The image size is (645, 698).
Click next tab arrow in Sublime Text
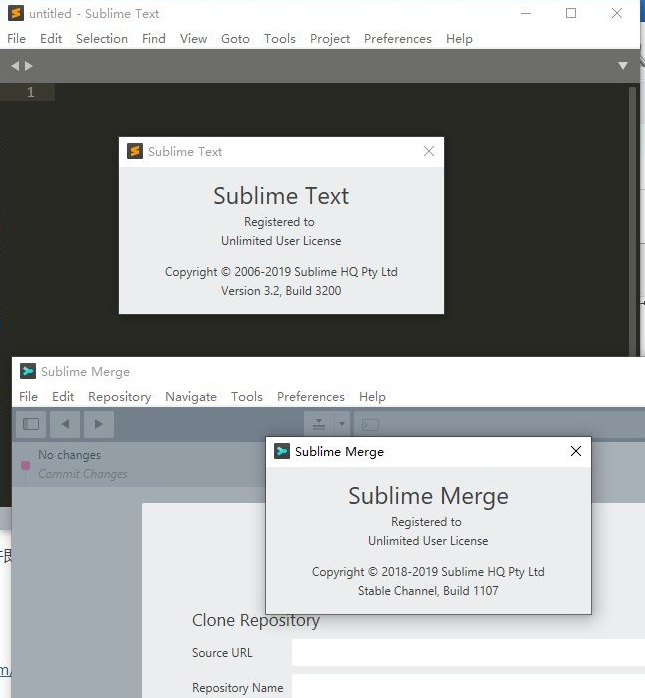29,66
